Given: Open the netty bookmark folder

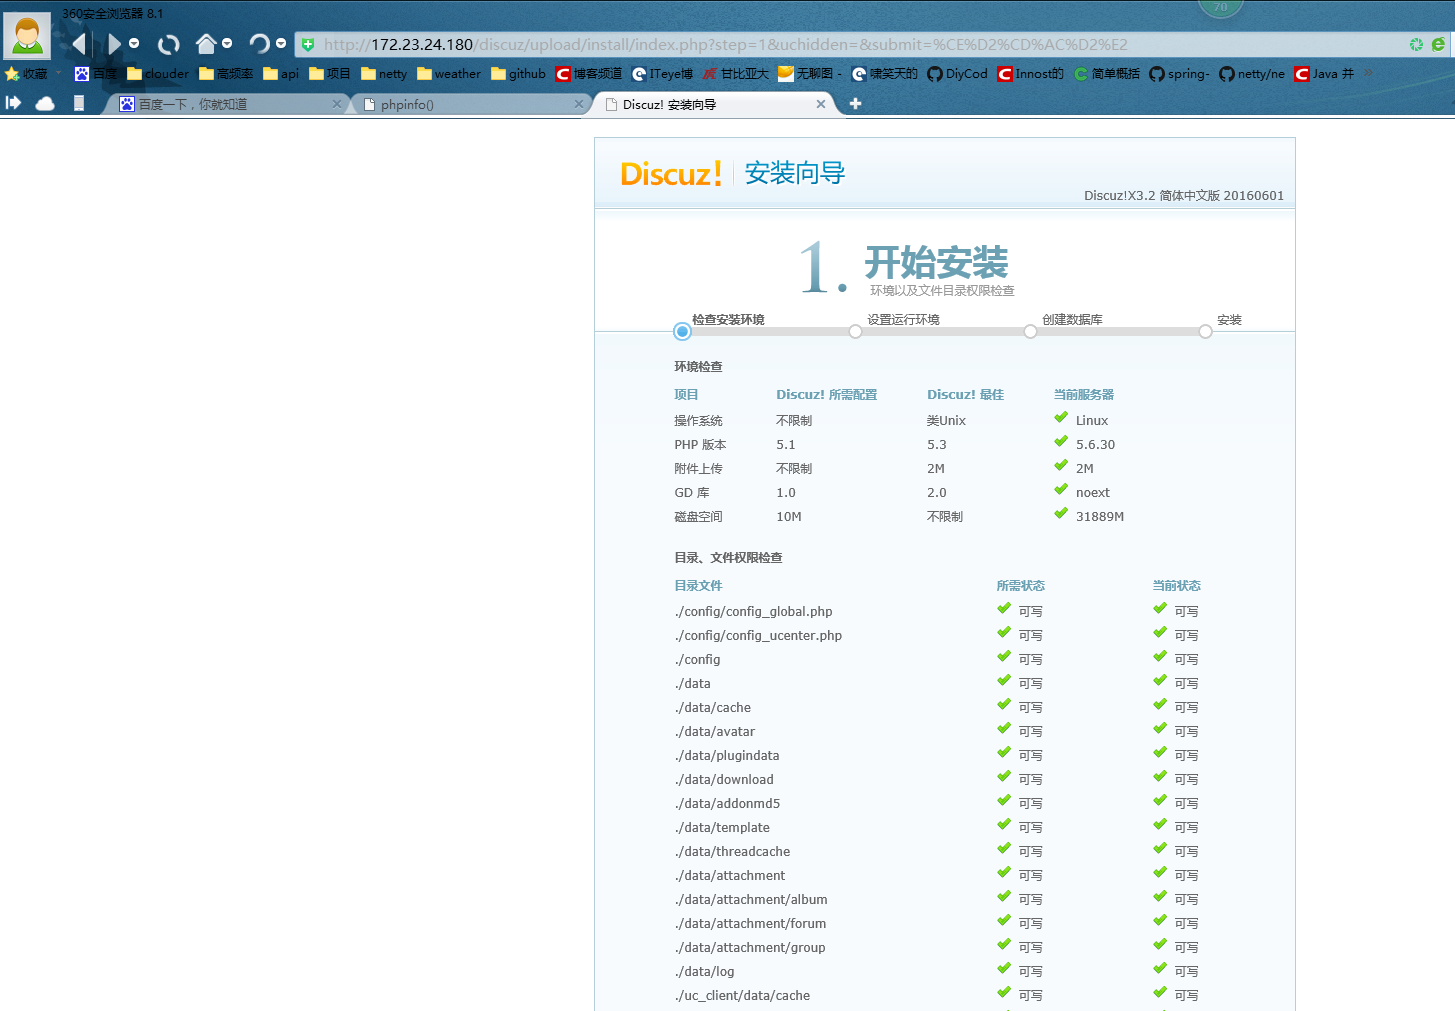Looking at the screenshot, I should (384, 74).
